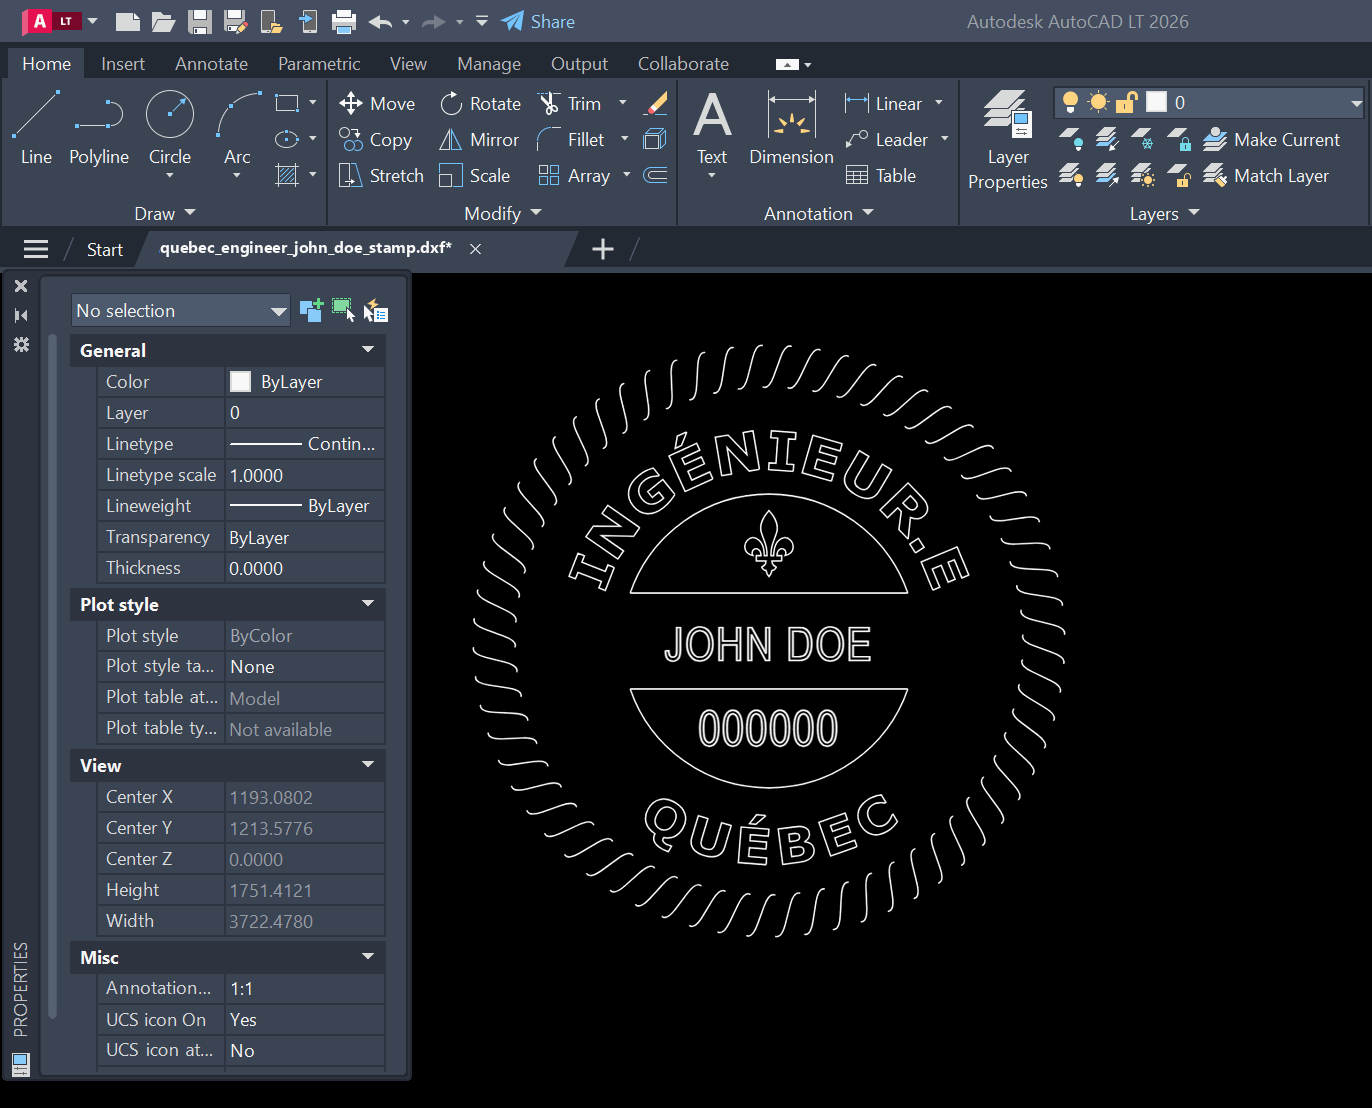Click the Share button
The height and width of the screenshot is (1108, 1372).
pyautogui.click(x=538, y=21)
